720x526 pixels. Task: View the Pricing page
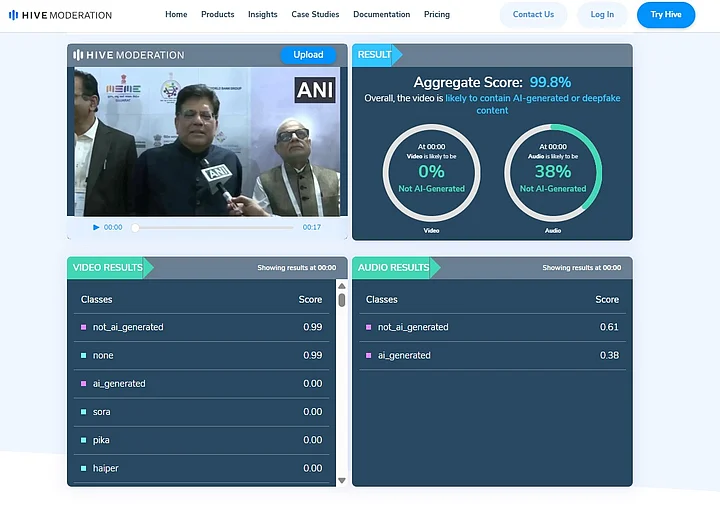pos(436,15)
